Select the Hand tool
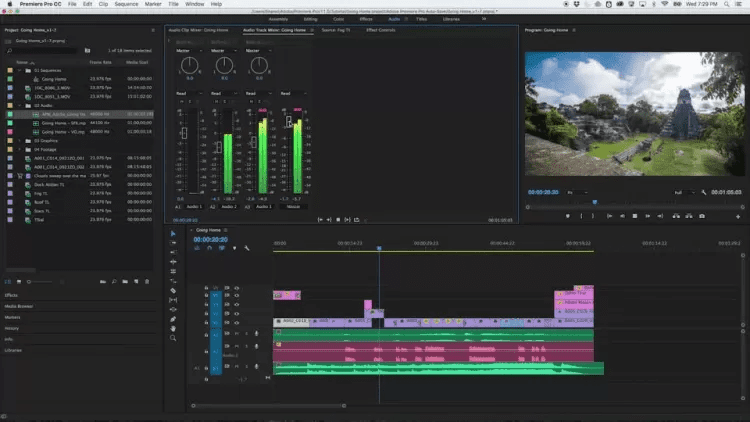750x422 pixels. click(173, 327)
